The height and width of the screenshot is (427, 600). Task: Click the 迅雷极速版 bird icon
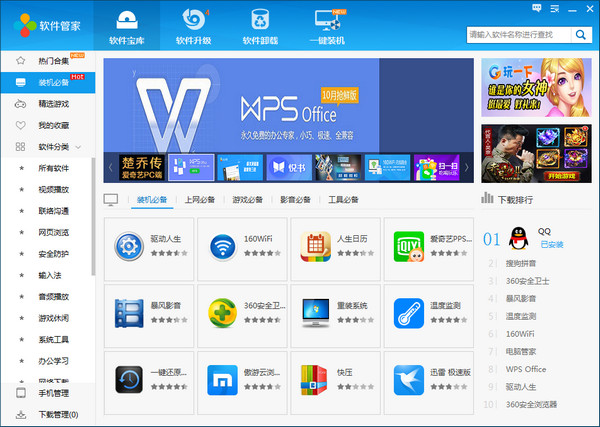(x=409, y=380)
